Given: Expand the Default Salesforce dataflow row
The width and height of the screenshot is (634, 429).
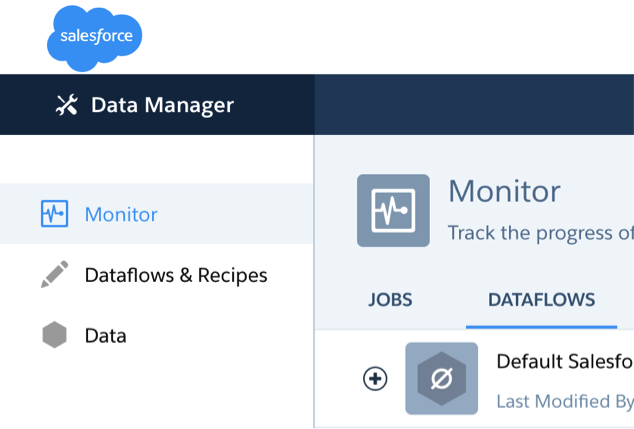Looking at the screenshot, I should tap(375, 379).
